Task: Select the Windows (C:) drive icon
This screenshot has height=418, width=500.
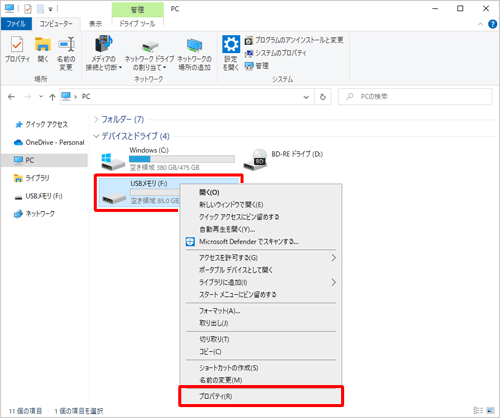Action: click(x=113, y=161)
